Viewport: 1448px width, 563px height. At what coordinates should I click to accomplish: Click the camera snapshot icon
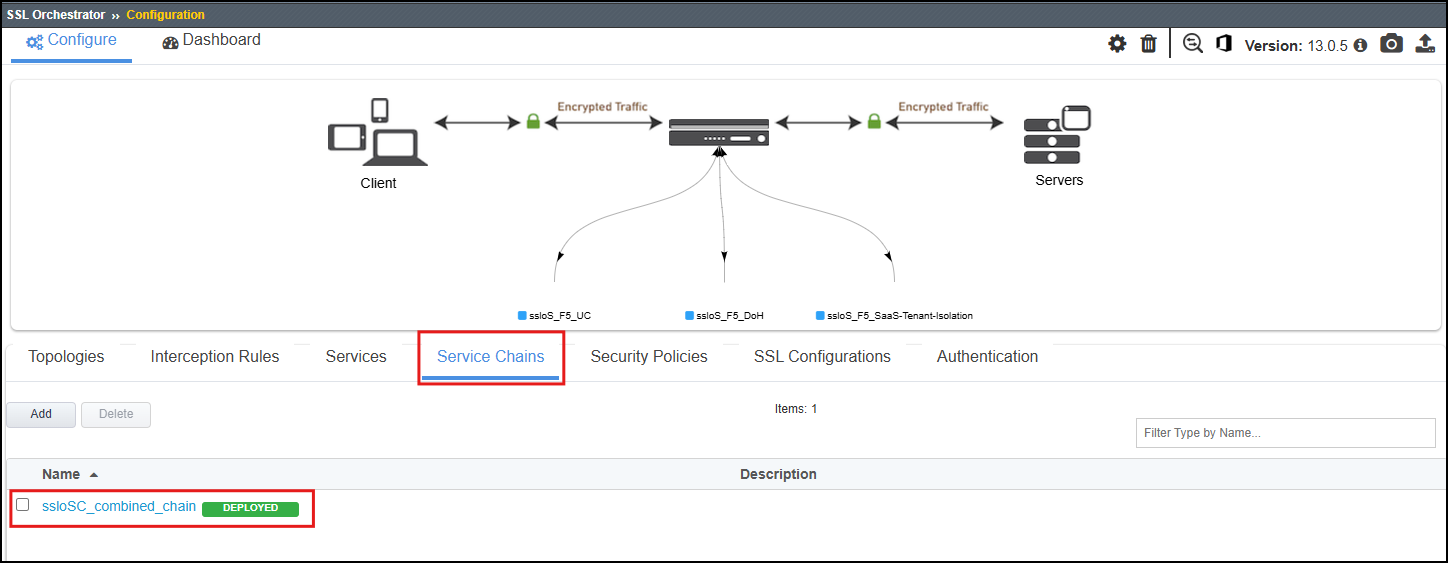pyautogui.click(x=1391, y=44)
